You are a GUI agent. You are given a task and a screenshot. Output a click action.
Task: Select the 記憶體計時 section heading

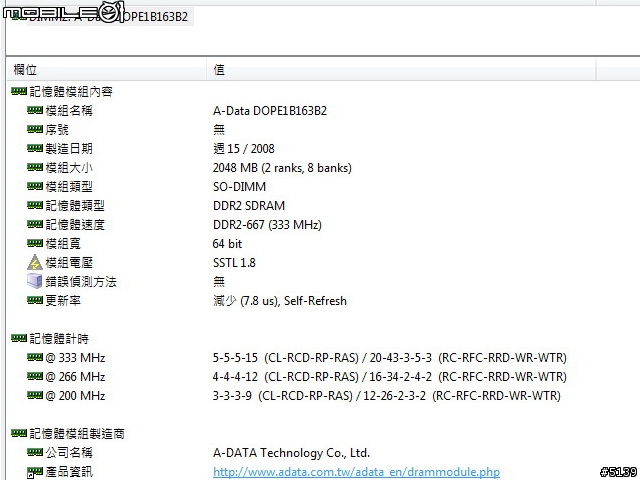[59, 338]
